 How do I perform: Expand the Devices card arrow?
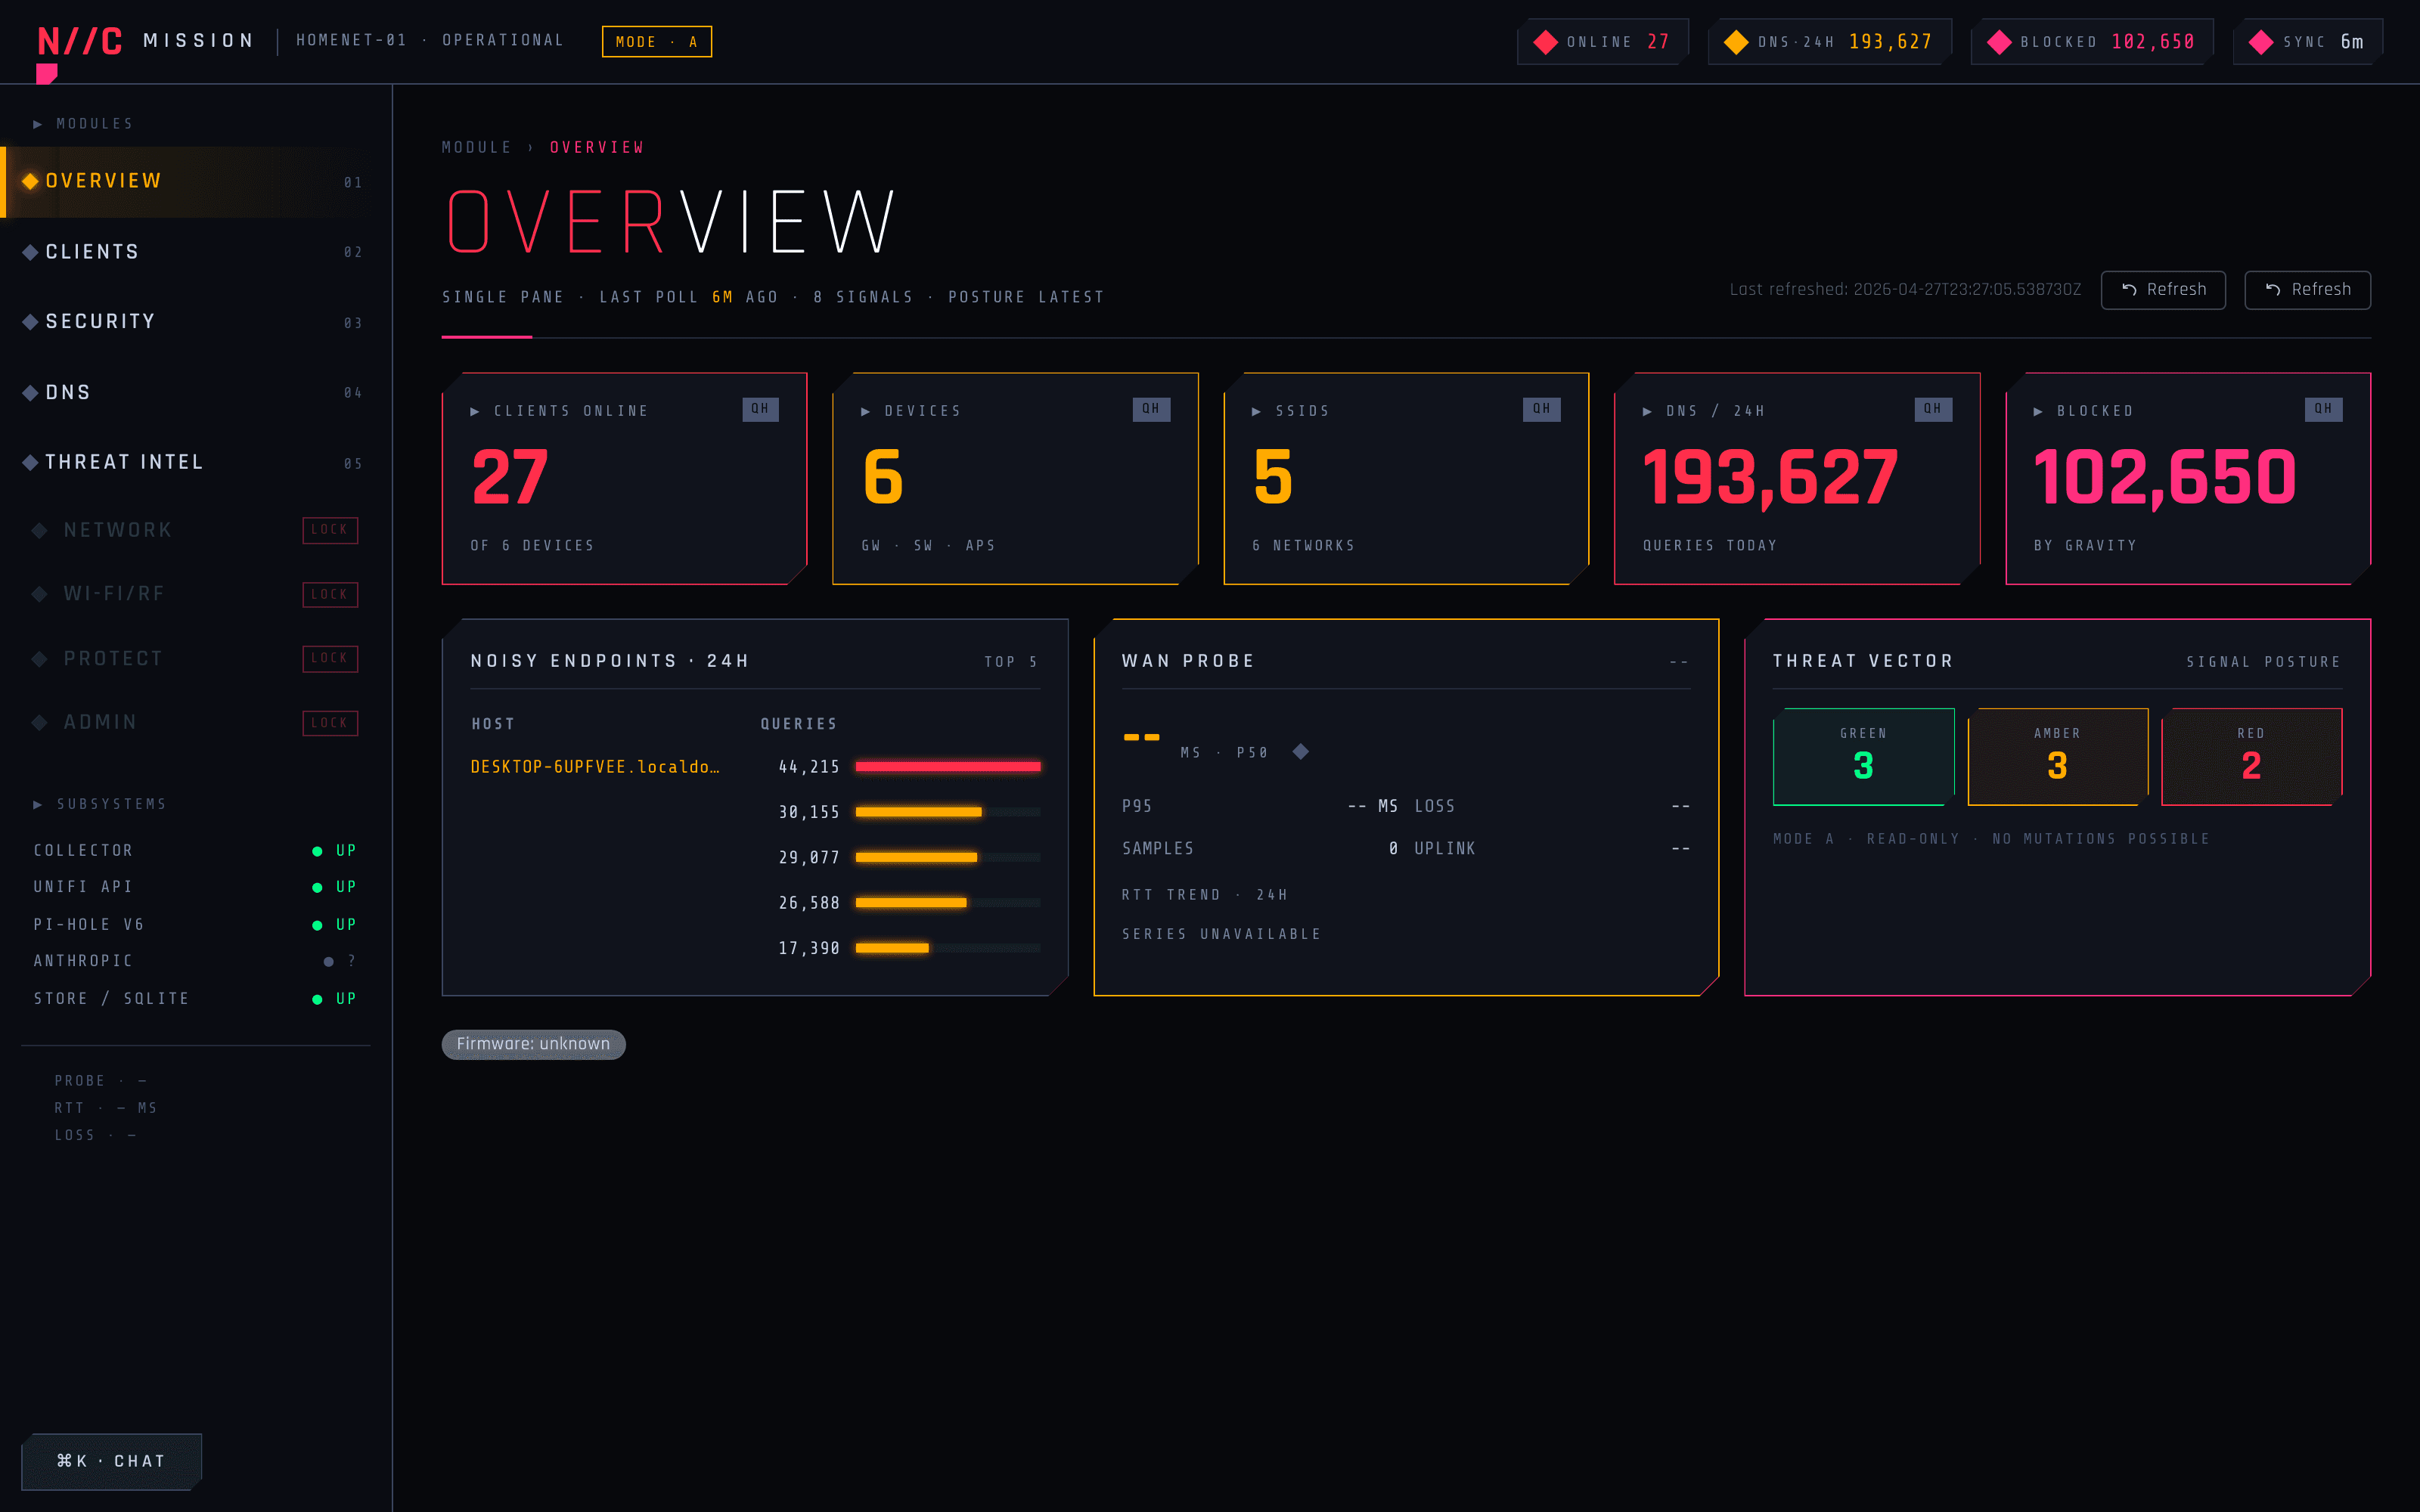click(866, 411)
